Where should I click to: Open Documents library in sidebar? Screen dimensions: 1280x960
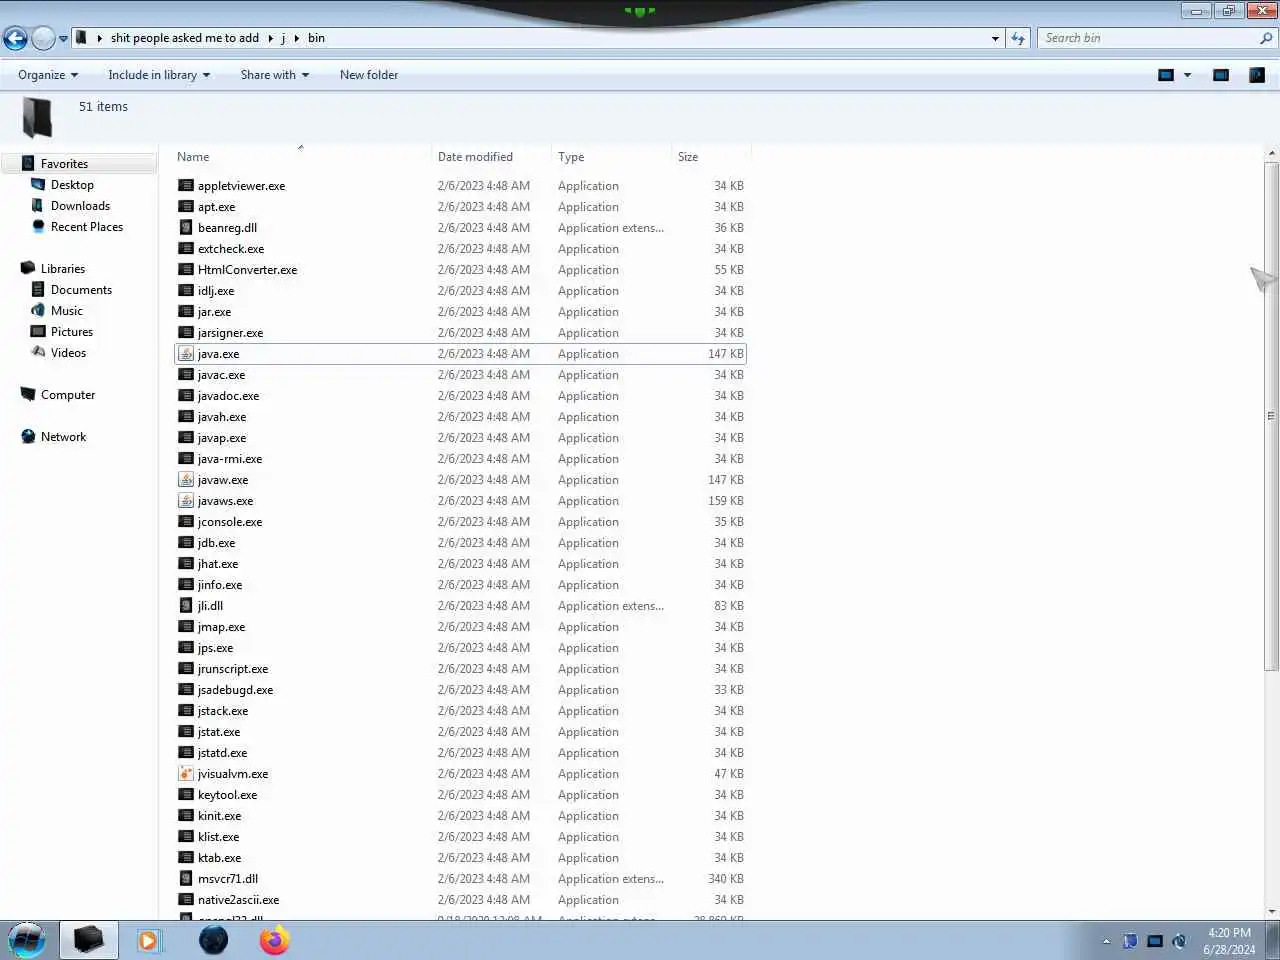tap(81, 290)
